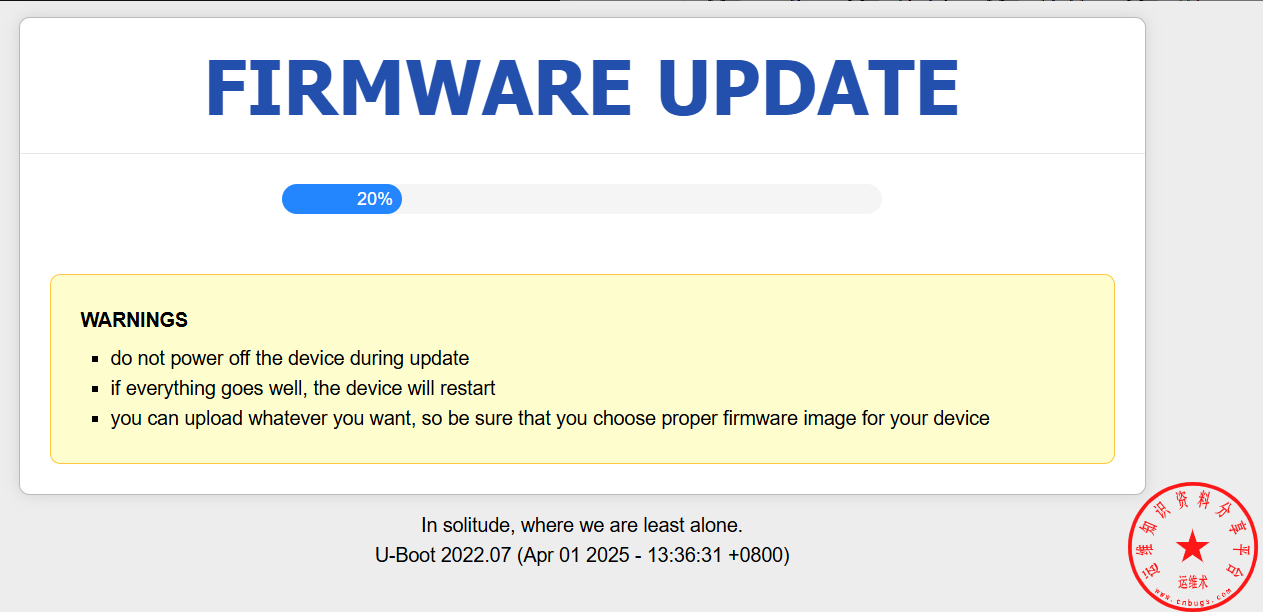Click the U-Boot 2022.07 version text
The image size is (1263, 612).
(x=442, y=555)
